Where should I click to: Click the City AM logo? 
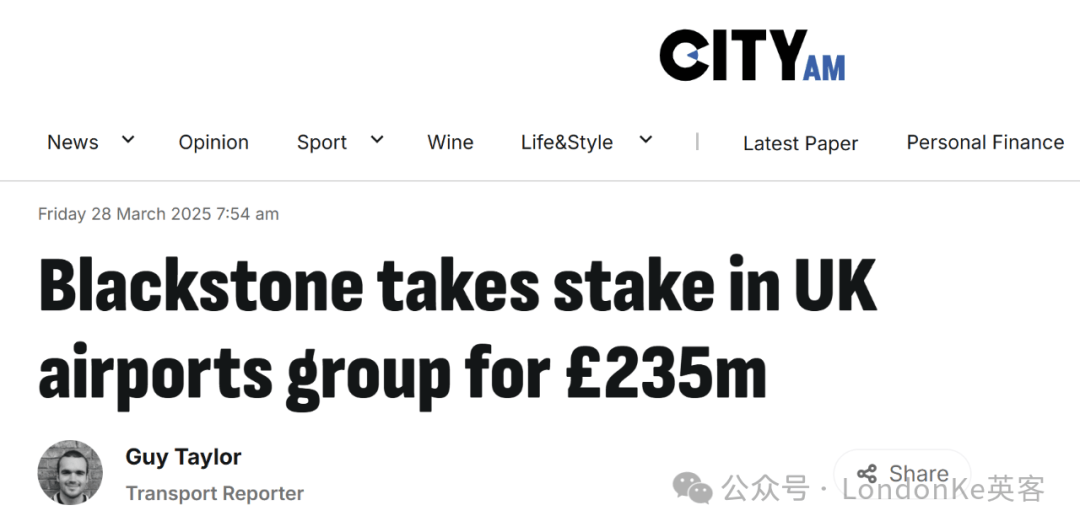752,55
